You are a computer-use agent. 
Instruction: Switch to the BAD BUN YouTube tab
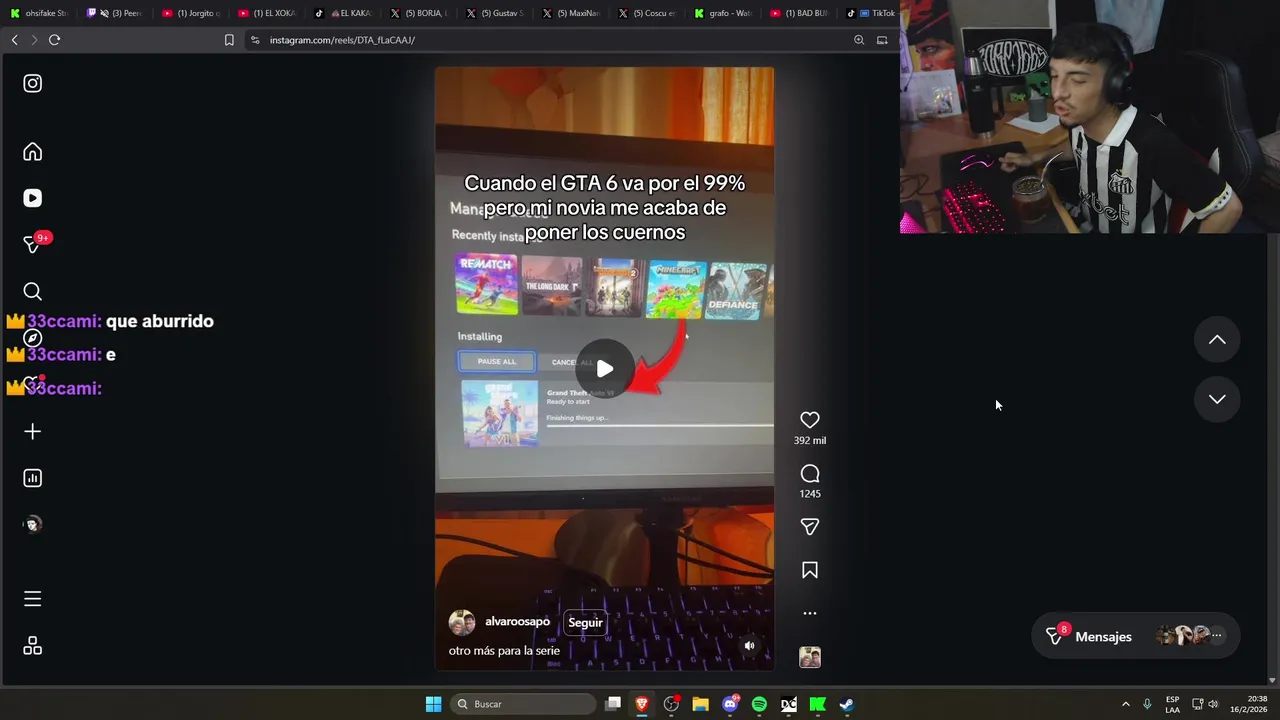tap(799, 13)
